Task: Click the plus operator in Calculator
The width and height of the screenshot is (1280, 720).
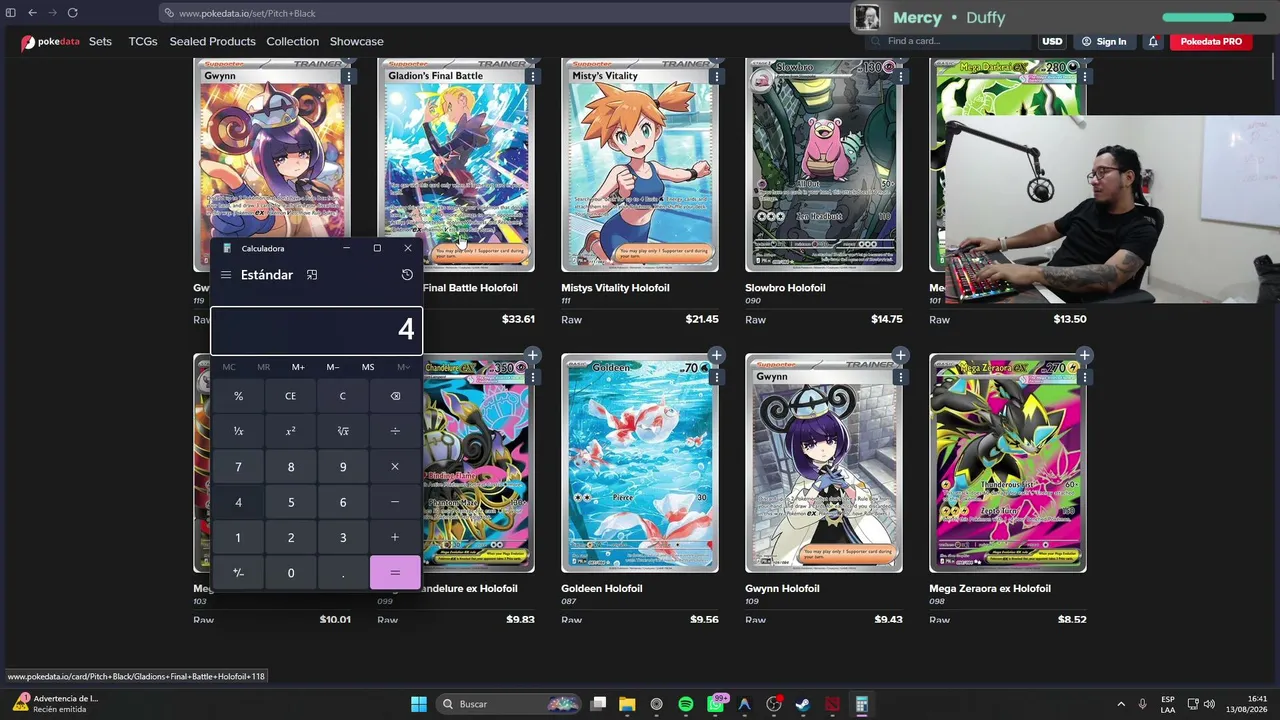Action: click(x=395, y=538)
